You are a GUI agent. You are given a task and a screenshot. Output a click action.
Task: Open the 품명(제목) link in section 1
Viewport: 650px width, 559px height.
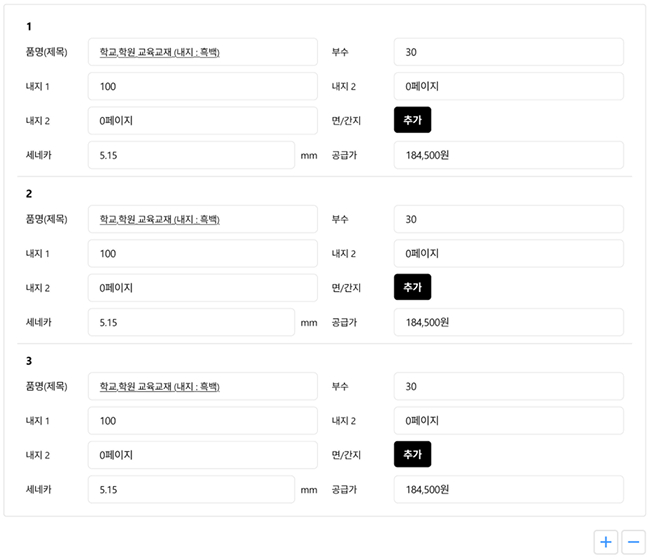pos(159,52)
